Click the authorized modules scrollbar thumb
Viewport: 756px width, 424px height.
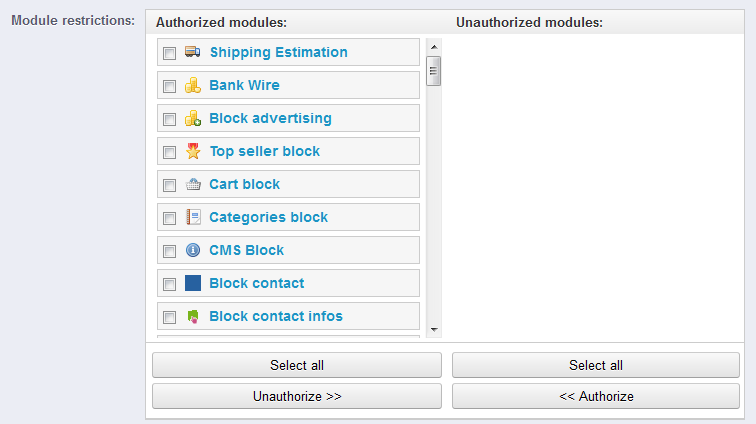[x=434, y=71]
